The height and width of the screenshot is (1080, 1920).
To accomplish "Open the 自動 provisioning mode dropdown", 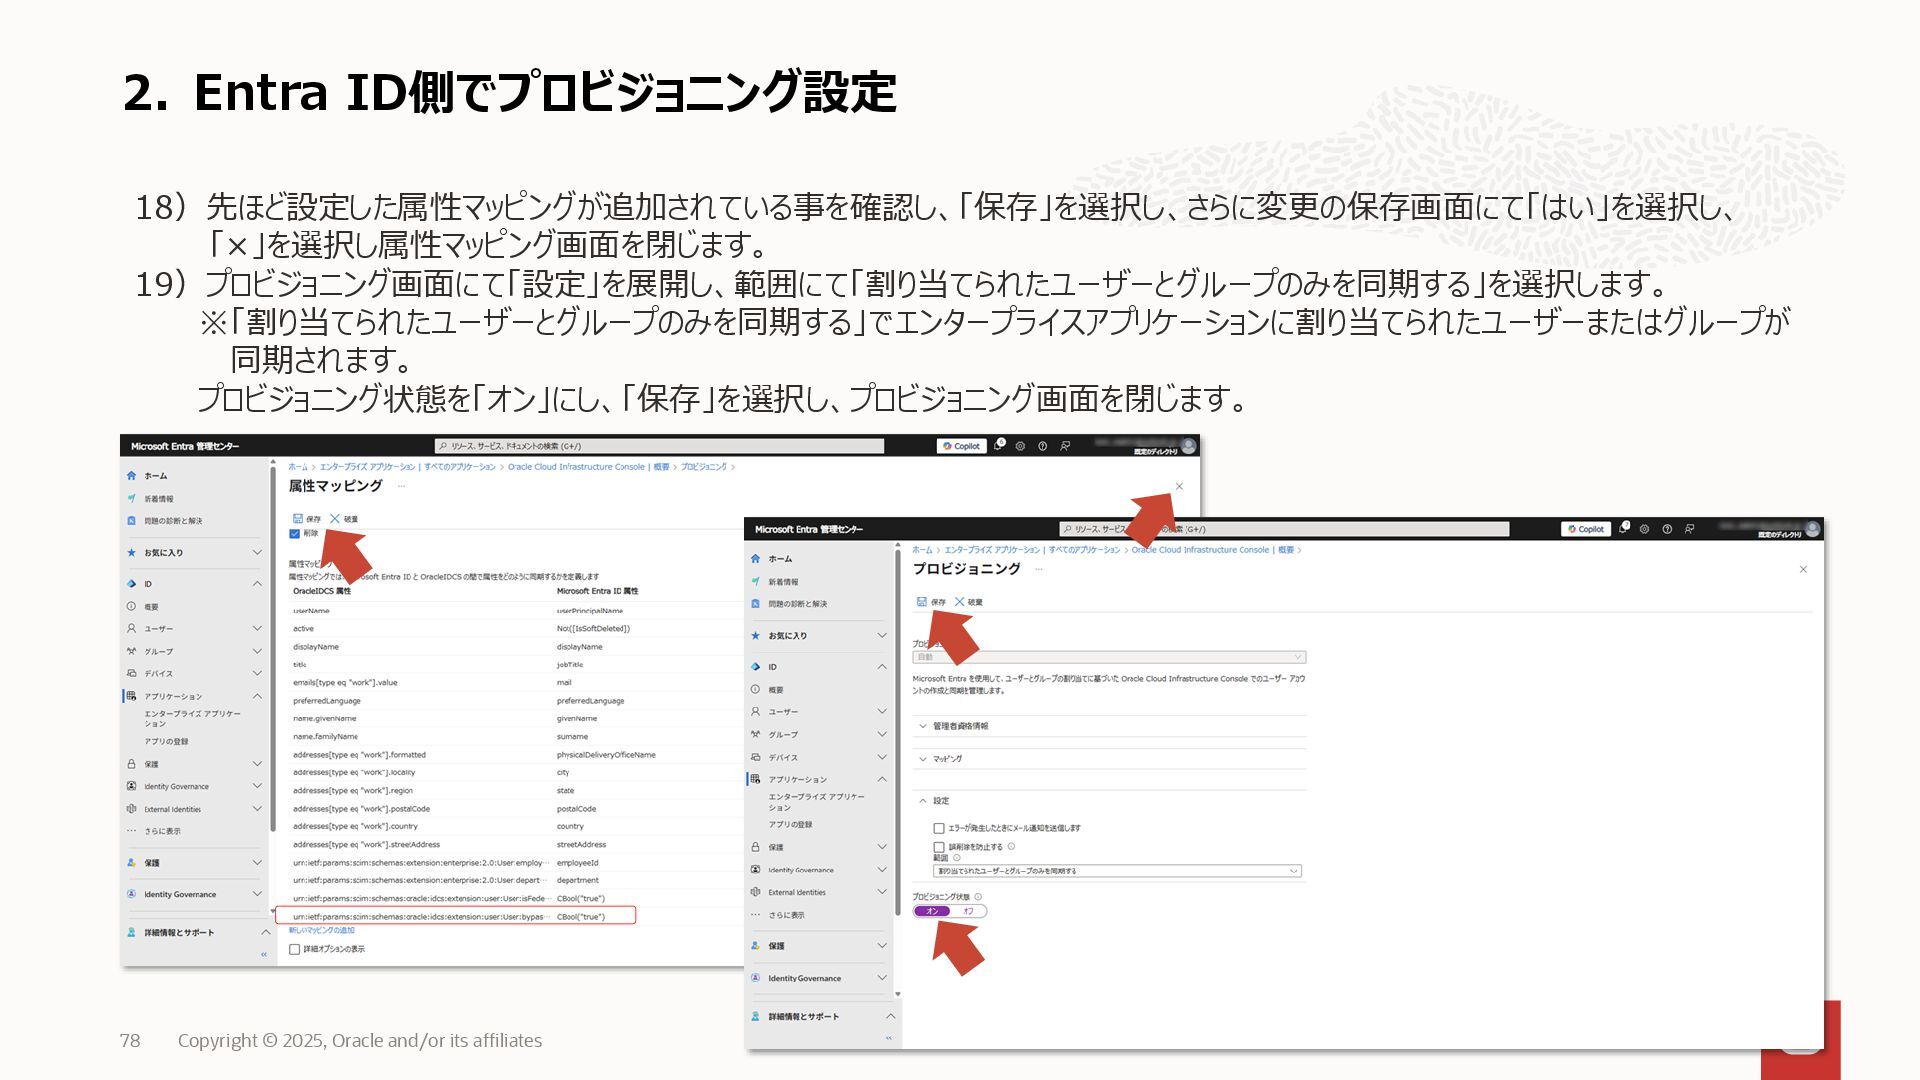I will 1109,657.
